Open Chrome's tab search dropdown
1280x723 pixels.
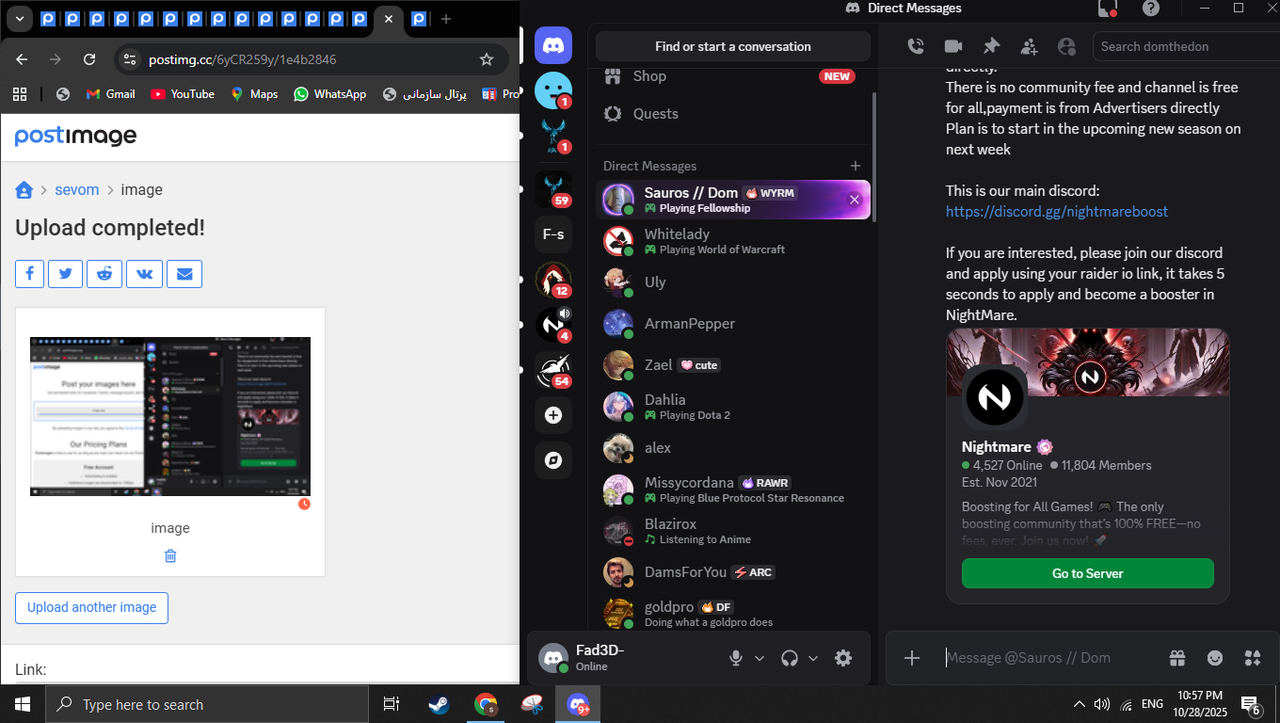[x=19, y=19]
